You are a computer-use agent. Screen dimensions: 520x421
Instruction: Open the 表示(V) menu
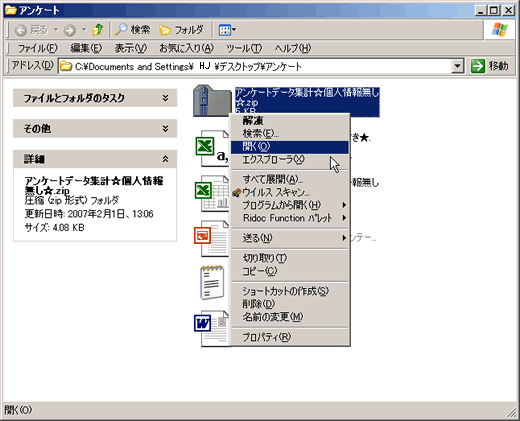[x=131, y=48]
